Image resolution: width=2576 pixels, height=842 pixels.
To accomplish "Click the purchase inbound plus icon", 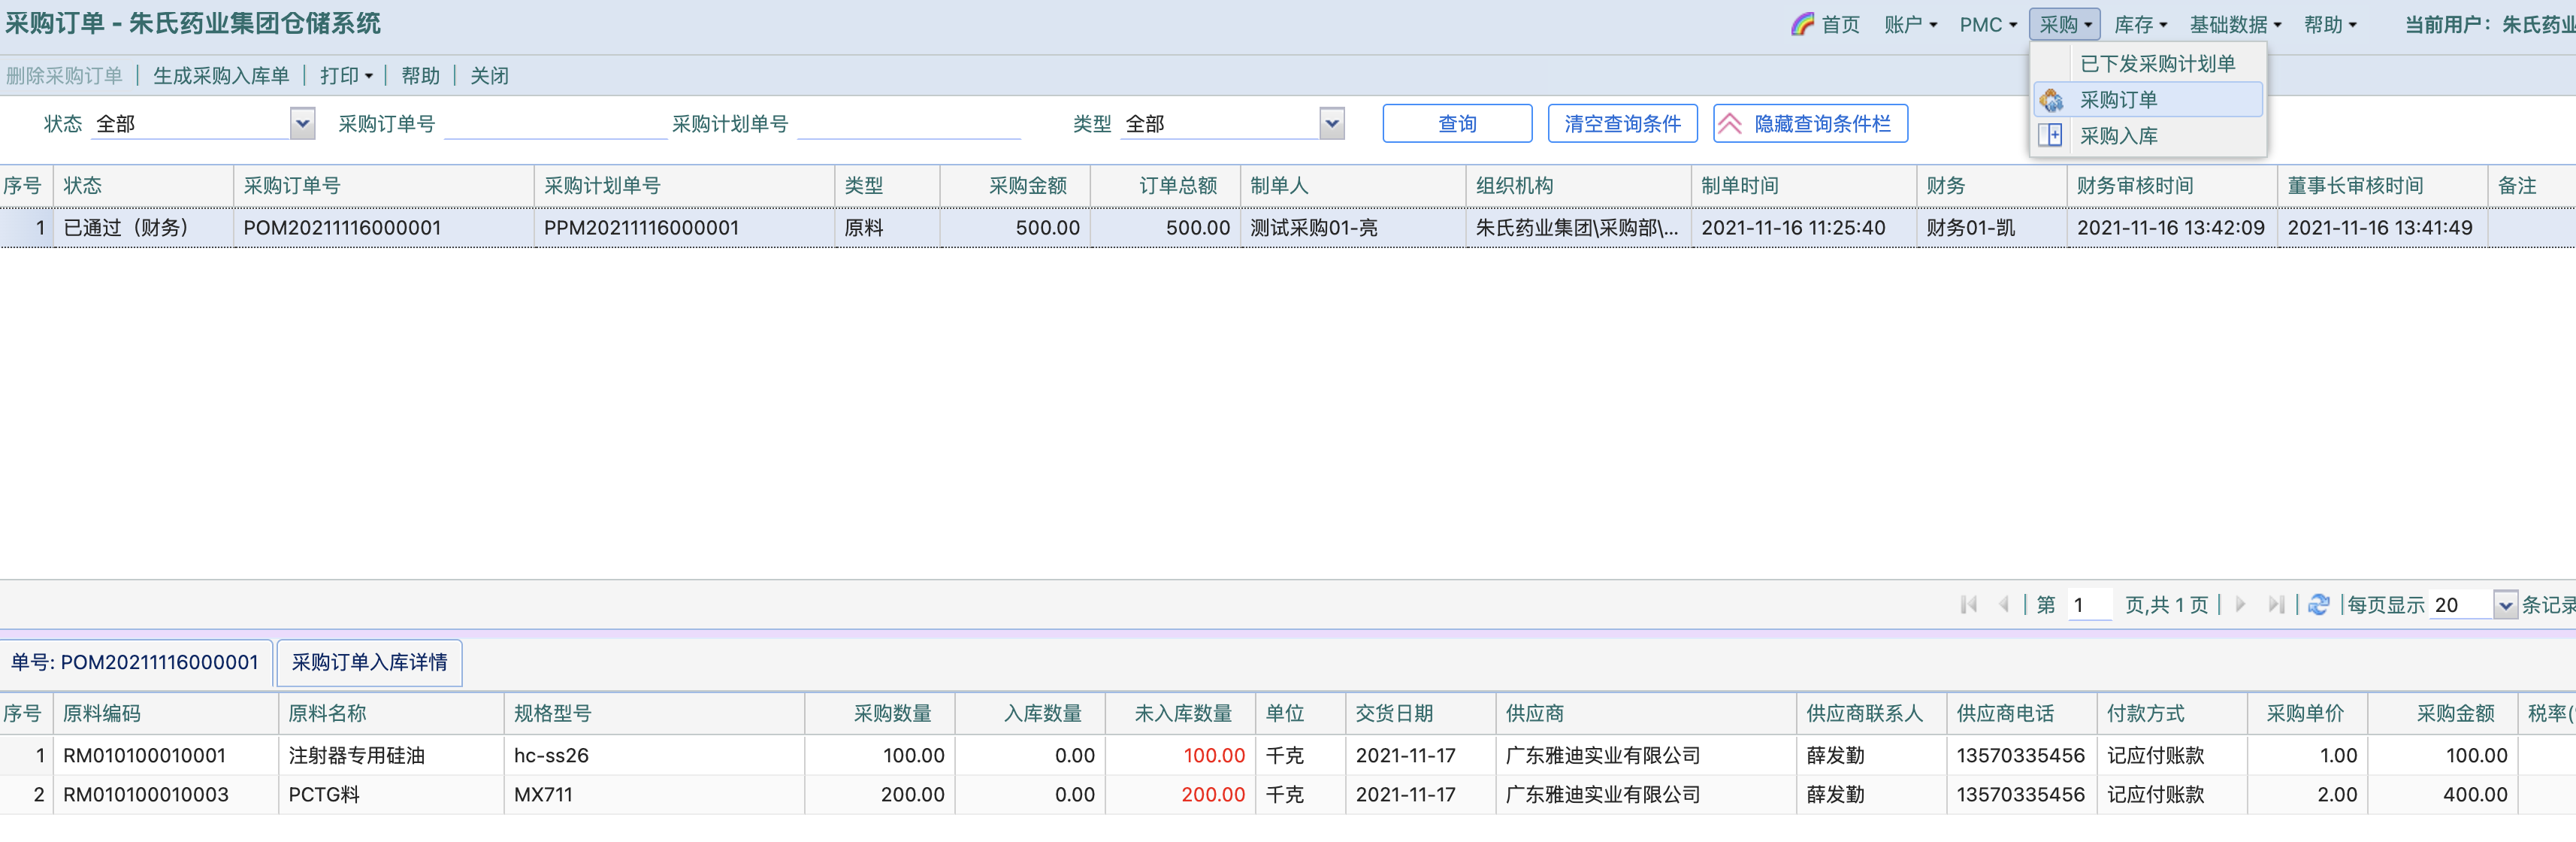I will click(2051, 135).
